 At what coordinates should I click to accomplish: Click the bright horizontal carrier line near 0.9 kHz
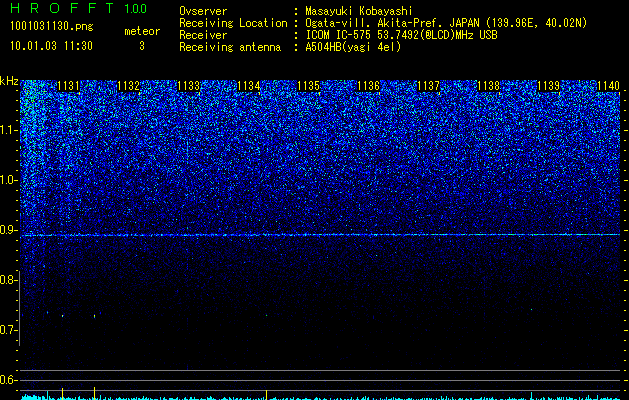coord(320,235)
